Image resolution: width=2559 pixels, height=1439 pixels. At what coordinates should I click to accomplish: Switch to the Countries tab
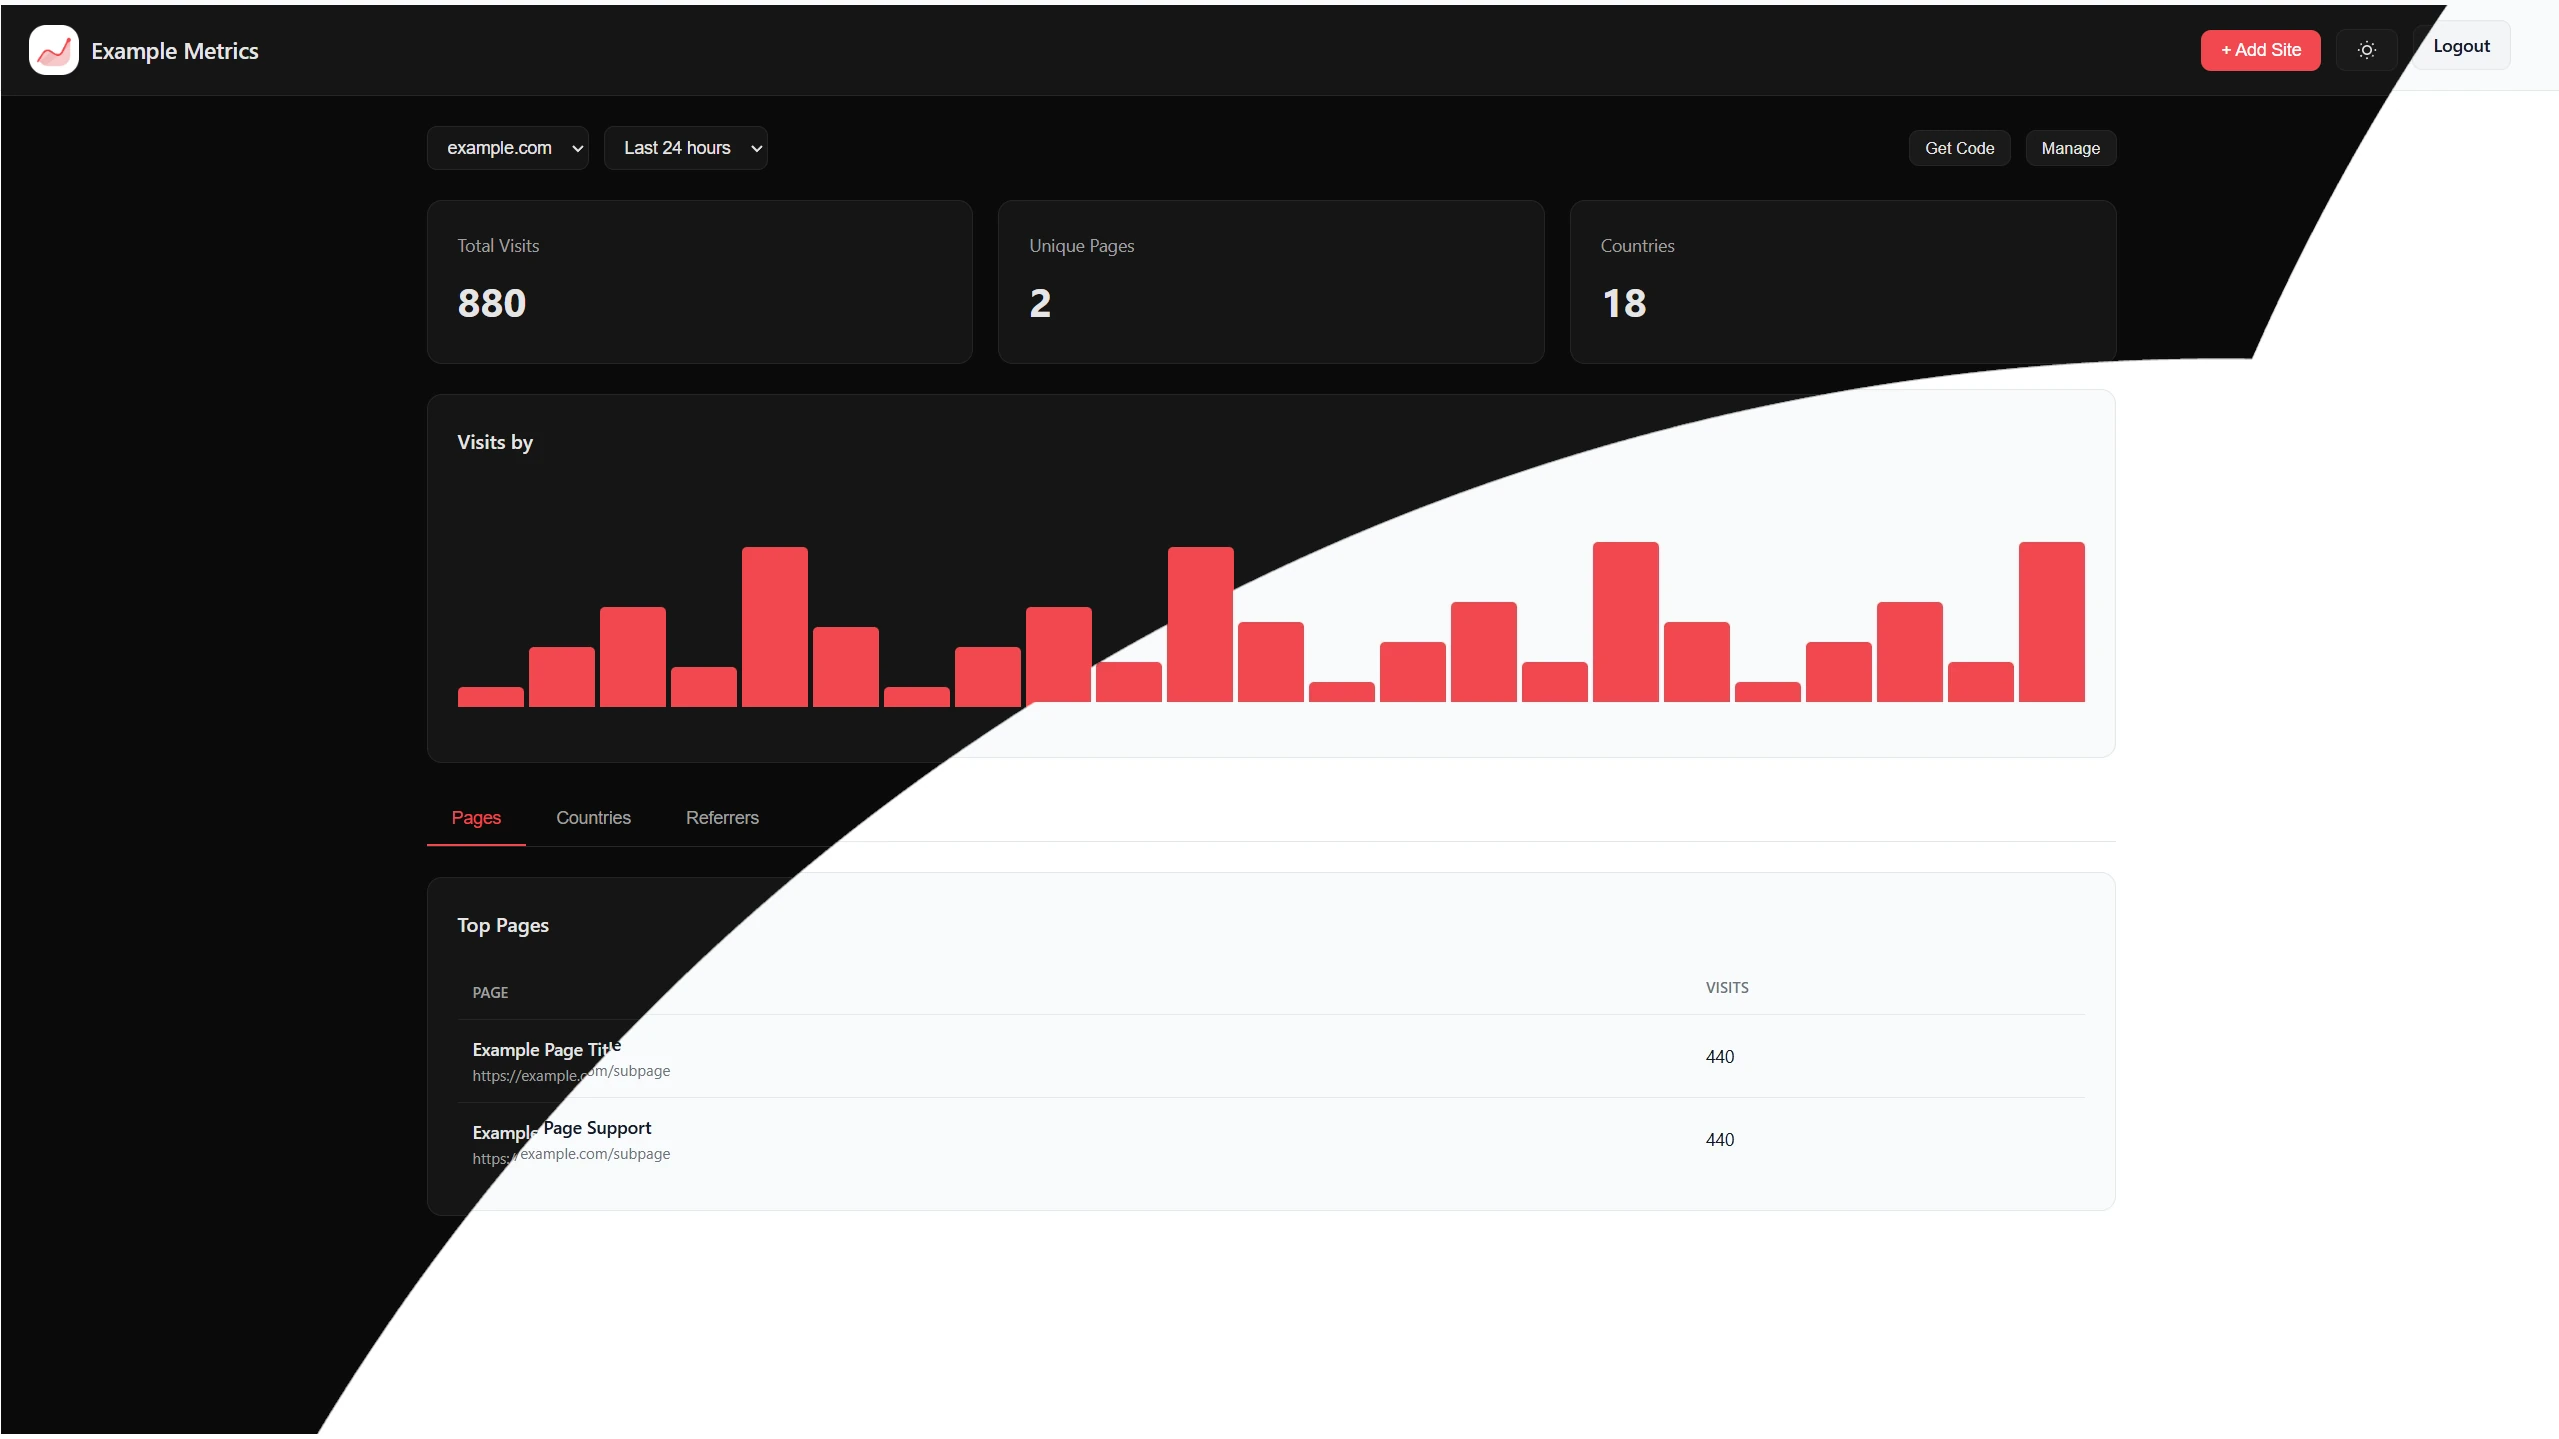tap(593, 818)
